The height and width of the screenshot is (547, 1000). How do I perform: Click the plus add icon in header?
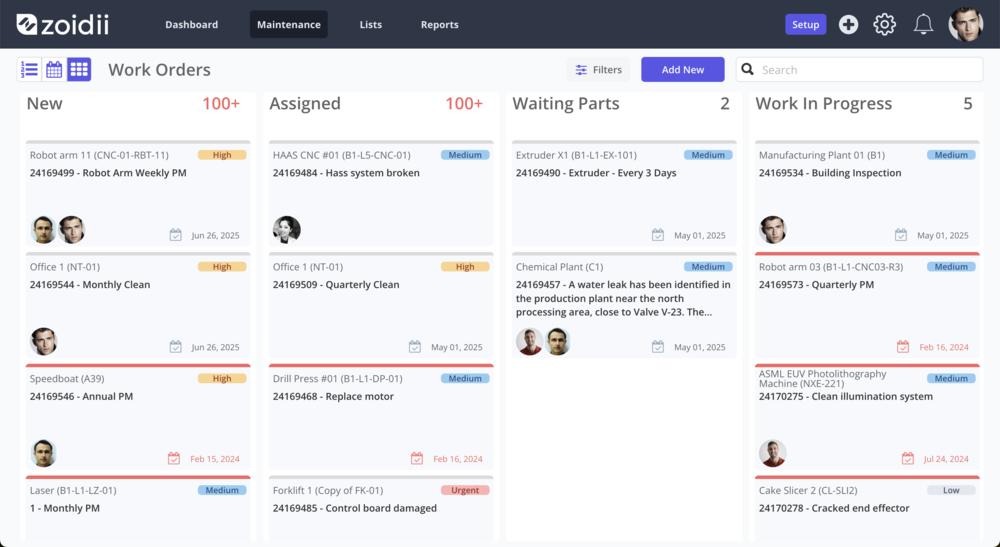pos(848,24)
